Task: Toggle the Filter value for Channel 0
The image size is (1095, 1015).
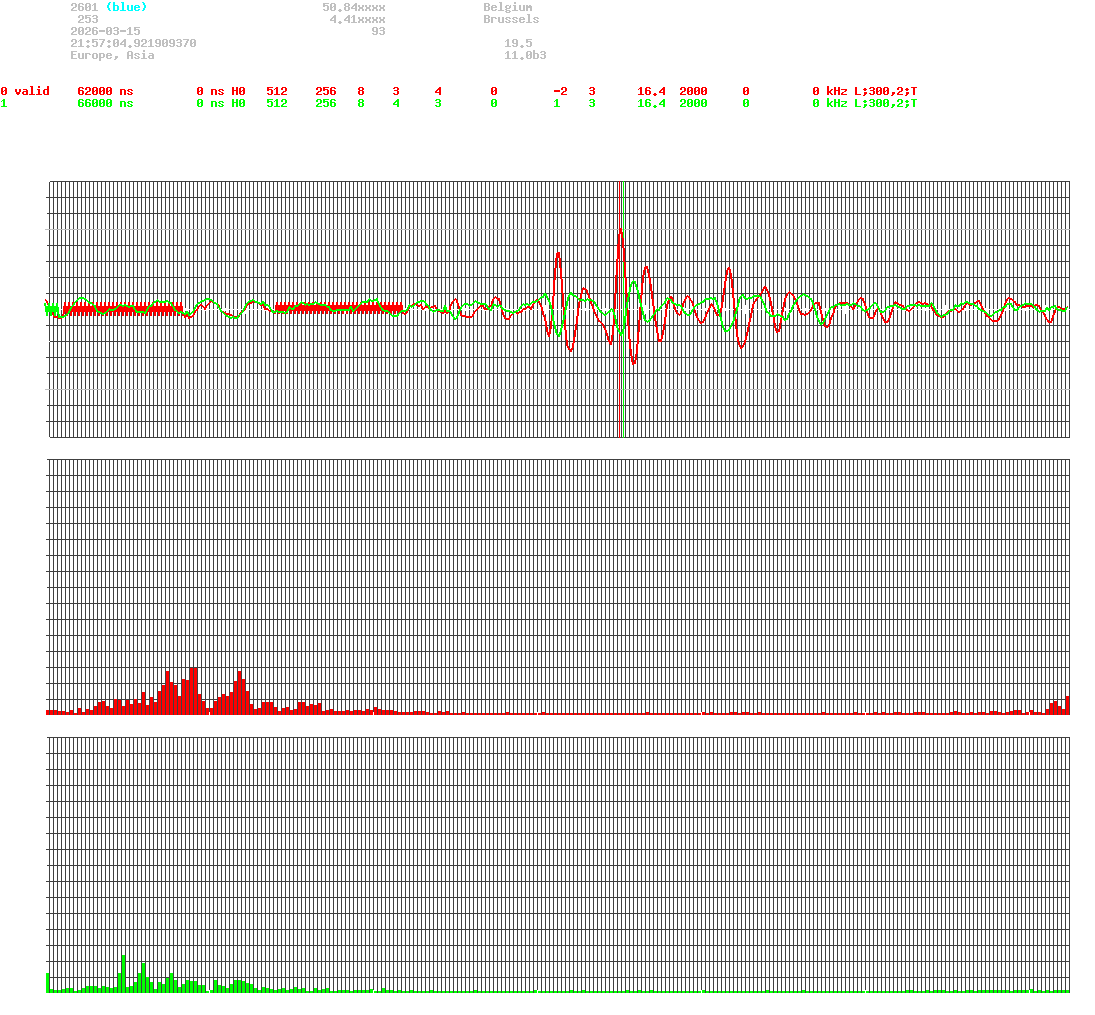Action: pos(745,91)
